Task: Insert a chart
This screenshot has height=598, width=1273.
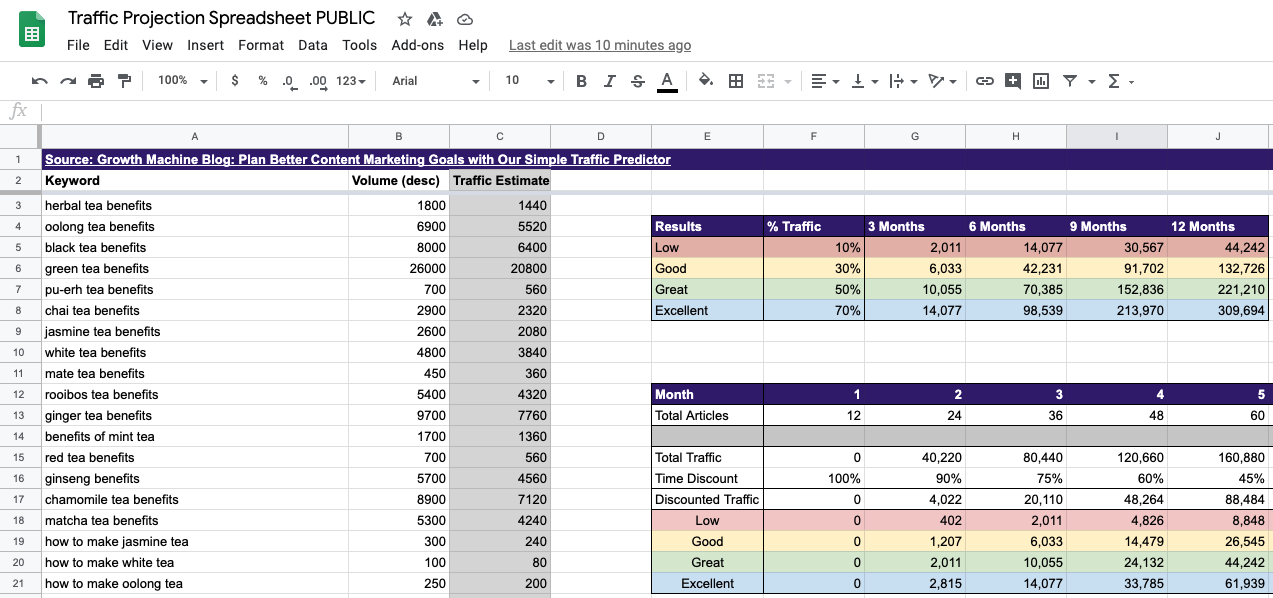Action: pyautogui.click(x=1040, y=81)
